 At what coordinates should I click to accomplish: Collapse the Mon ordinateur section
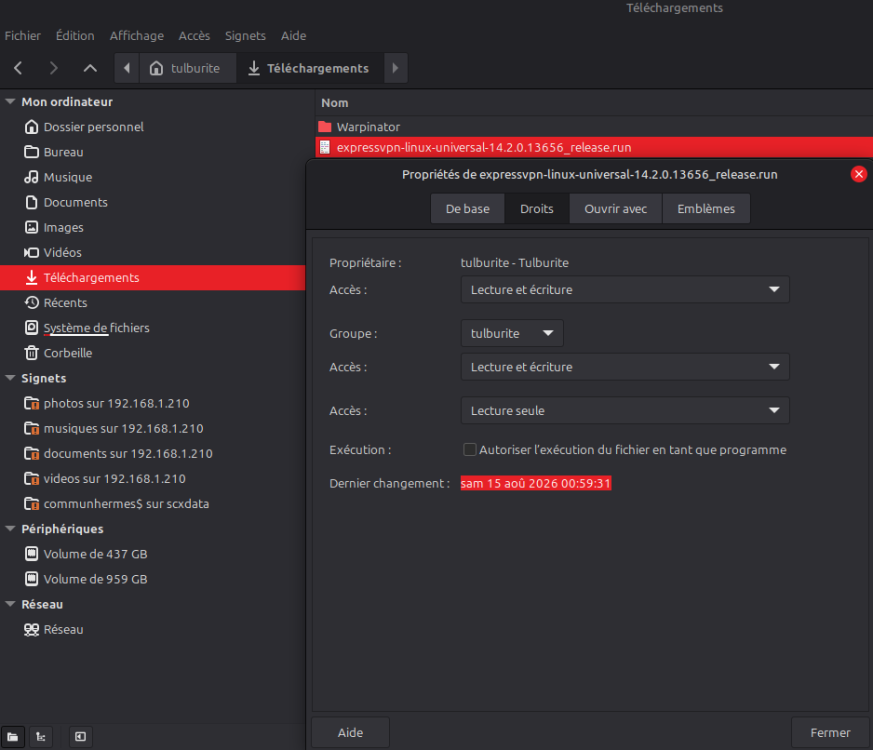coord(10,102)
